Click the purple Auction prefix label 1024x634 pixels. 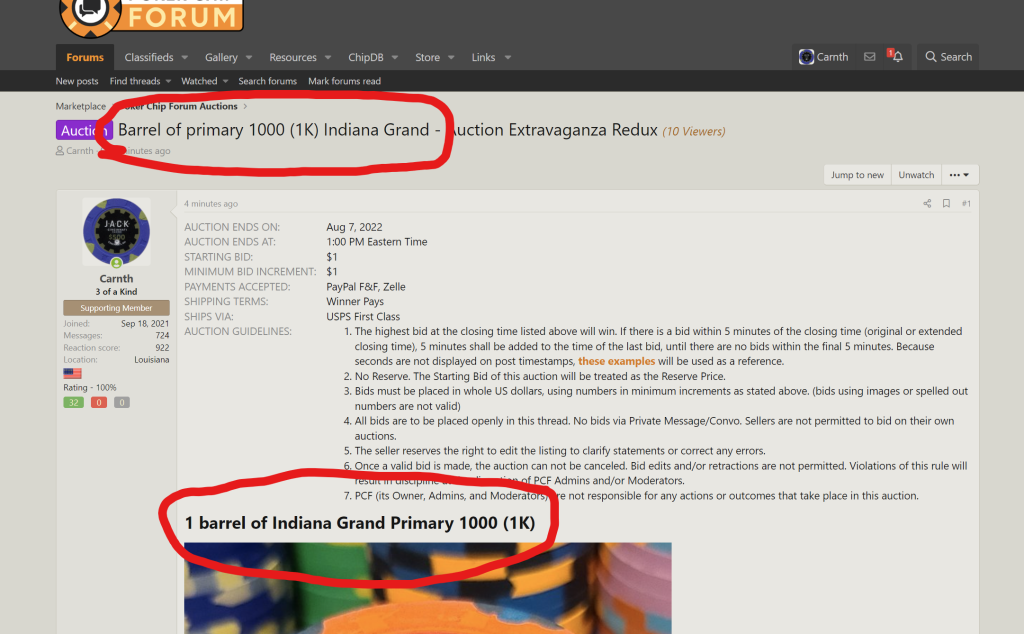84,130
